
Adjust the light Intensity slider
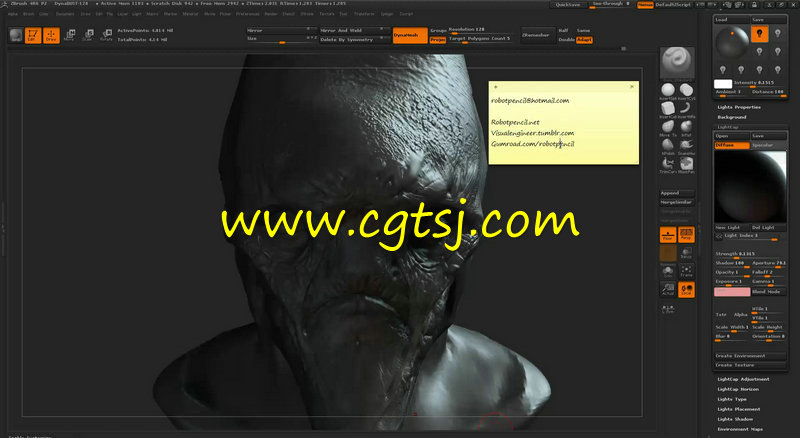pos(759,83)
